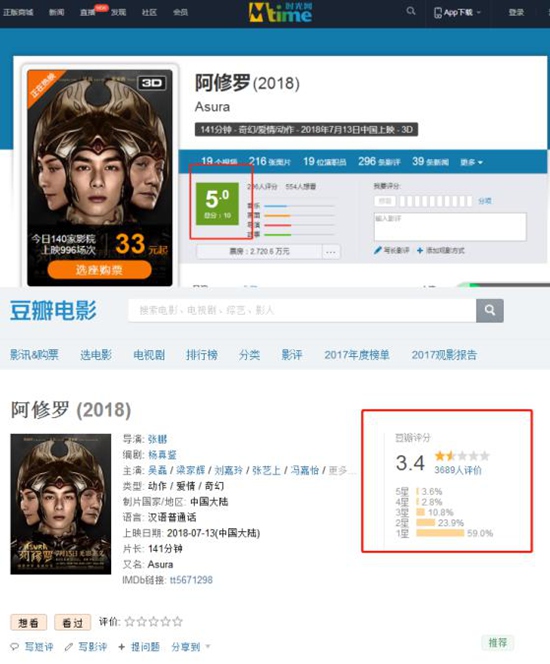Rate five stars on Douban rating row
The image size is (550, 664).
point(178,622)
